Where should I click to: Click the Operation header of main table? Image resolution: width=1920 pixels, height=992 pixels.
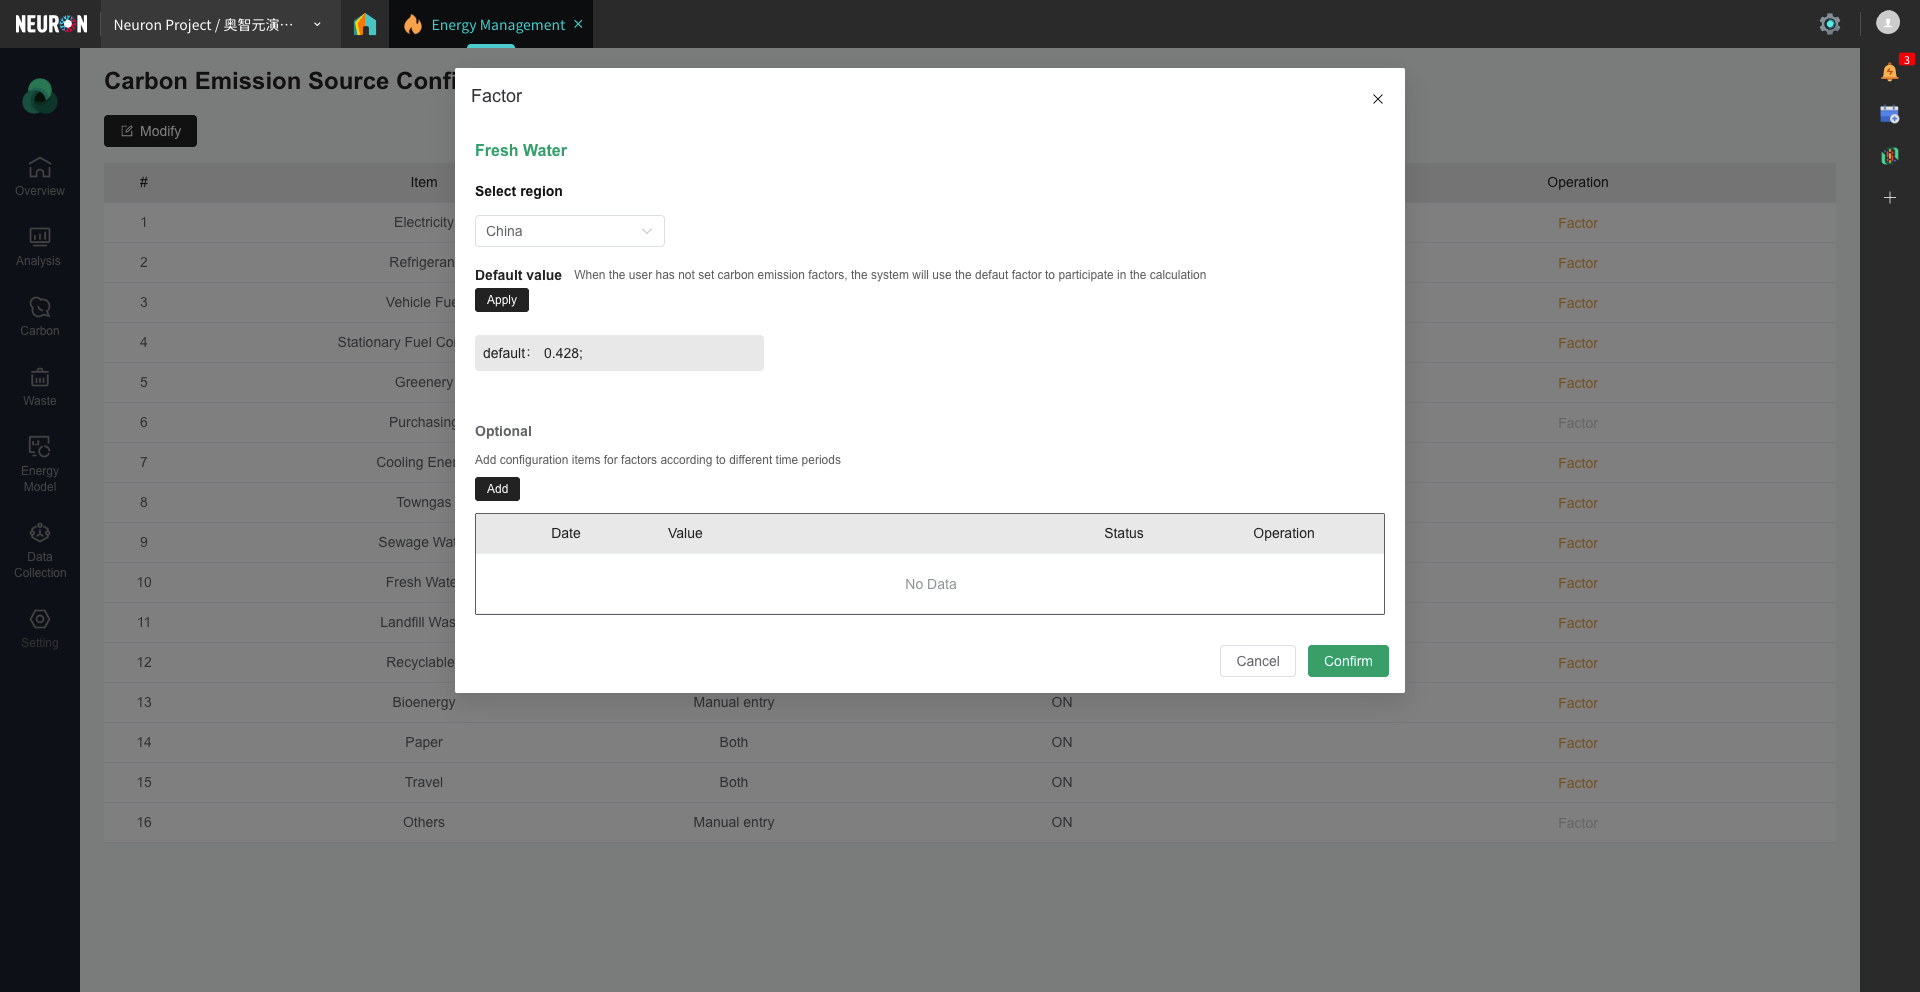pyautogui.click(x=1578, y=182)
